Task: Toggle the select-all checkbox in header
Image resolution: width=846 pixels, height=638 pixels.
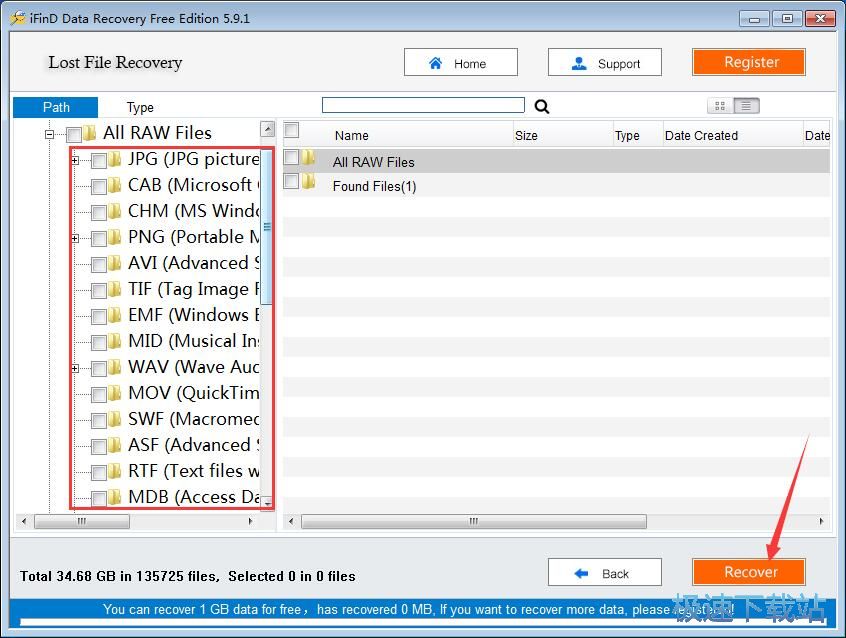Action: pyautogui.click(x=292, y=130)
